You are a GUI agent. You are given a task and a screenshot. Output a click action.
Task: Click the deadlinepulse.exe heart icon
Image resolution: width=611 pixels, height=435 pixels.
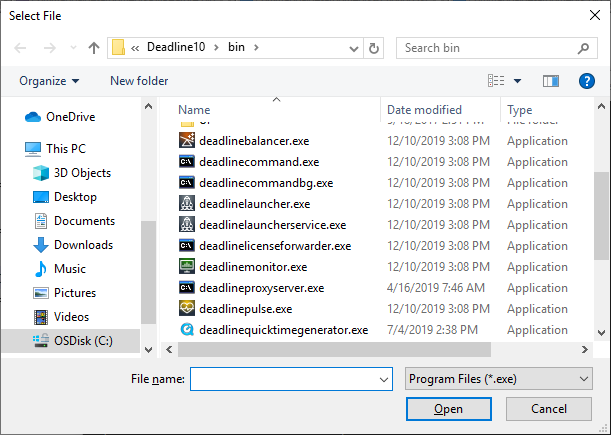tap(187, 309)
